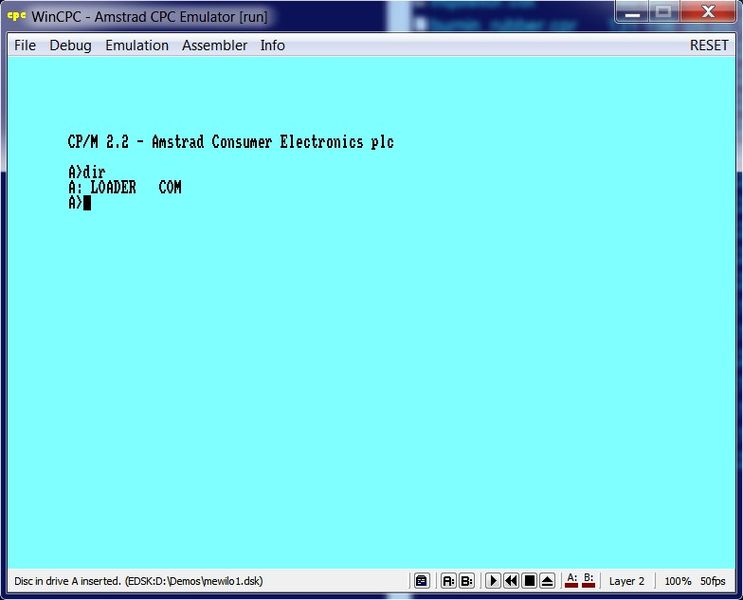Start tape playback with play button
Image resolution: width=743 pixels, height=600 pixels.
[x=493, y=581]
